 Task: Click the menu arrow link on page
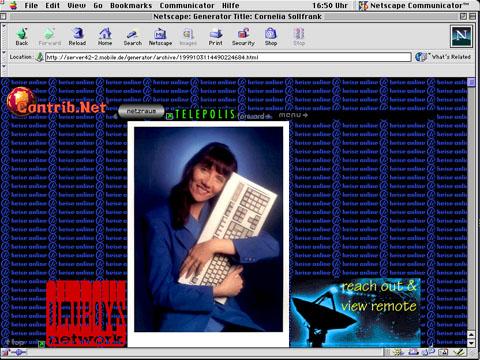(293, 115)
